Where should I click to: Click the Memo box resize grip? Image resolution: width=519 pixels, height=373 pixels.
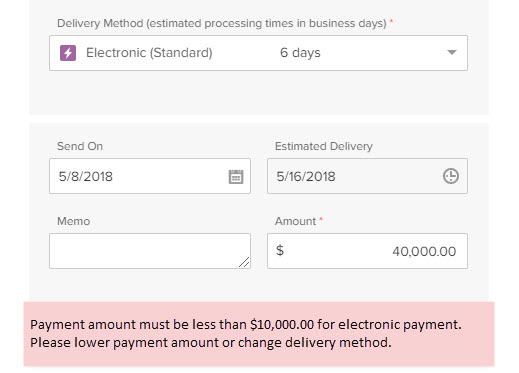click(x=244, y=262)
